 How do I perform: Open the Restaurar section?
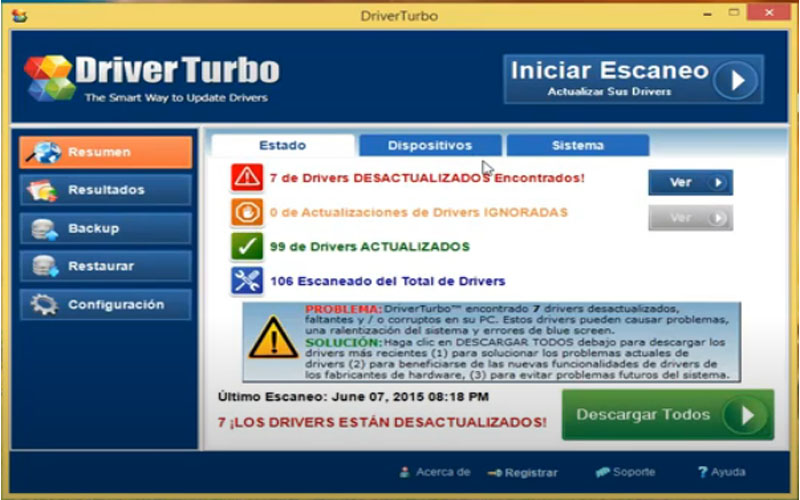[x=106, y=266]
